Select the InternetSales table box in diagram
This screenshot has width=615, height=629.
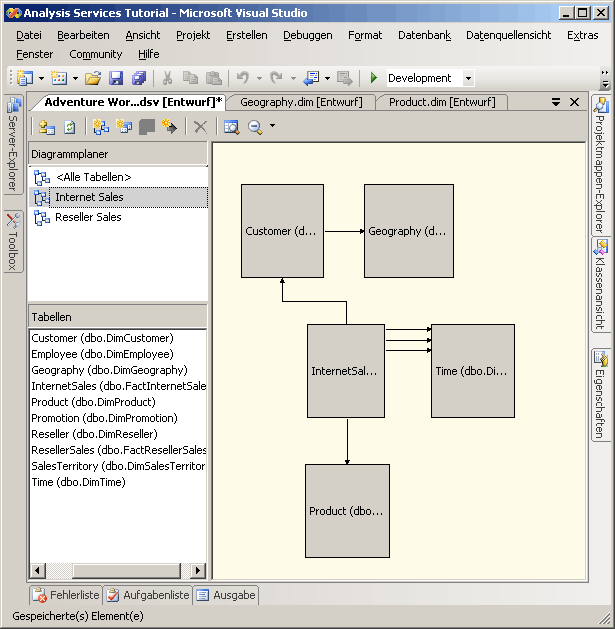point(346,371)
